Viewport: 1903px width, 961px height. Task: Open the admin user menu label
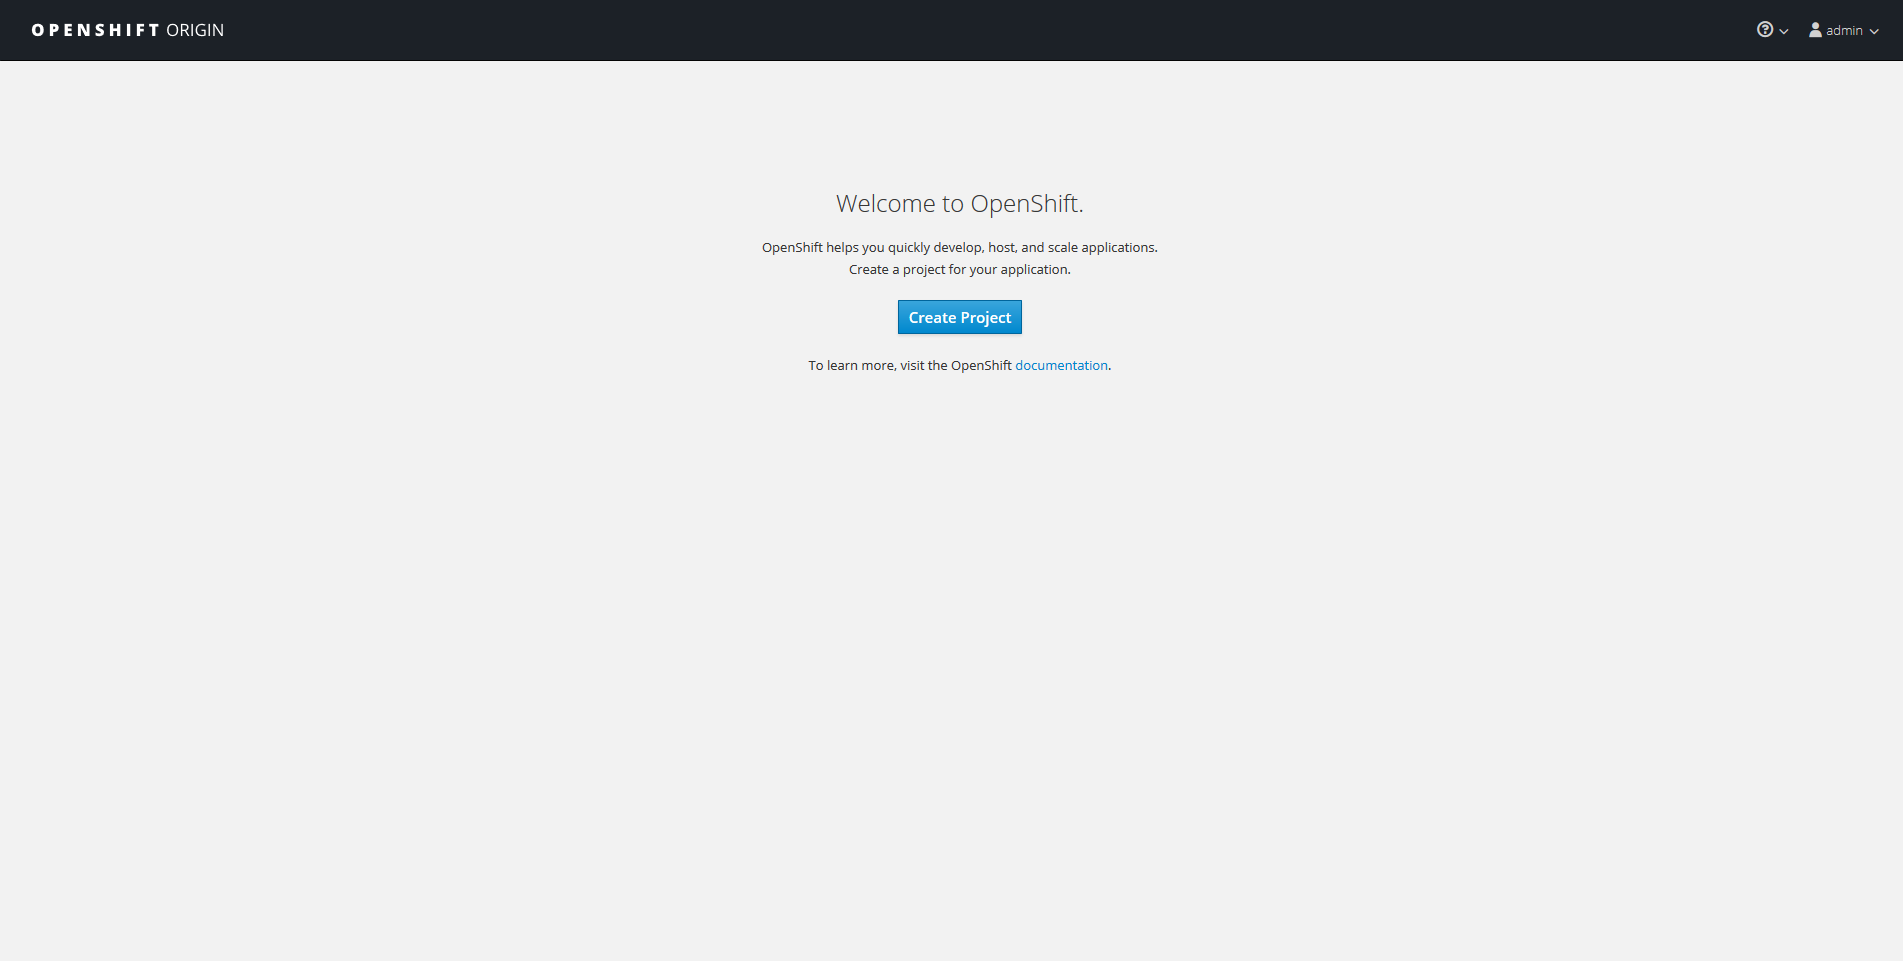pyautogui.click(x=1844, y=31)
